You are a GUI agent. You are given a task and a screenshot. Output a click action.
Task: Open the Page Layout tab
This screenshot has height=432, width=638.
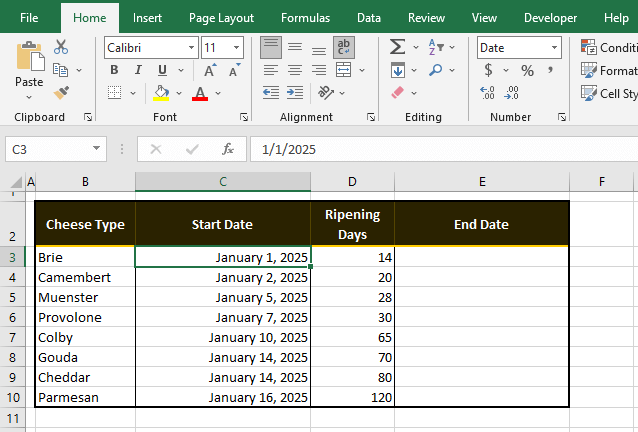(221, 18)
